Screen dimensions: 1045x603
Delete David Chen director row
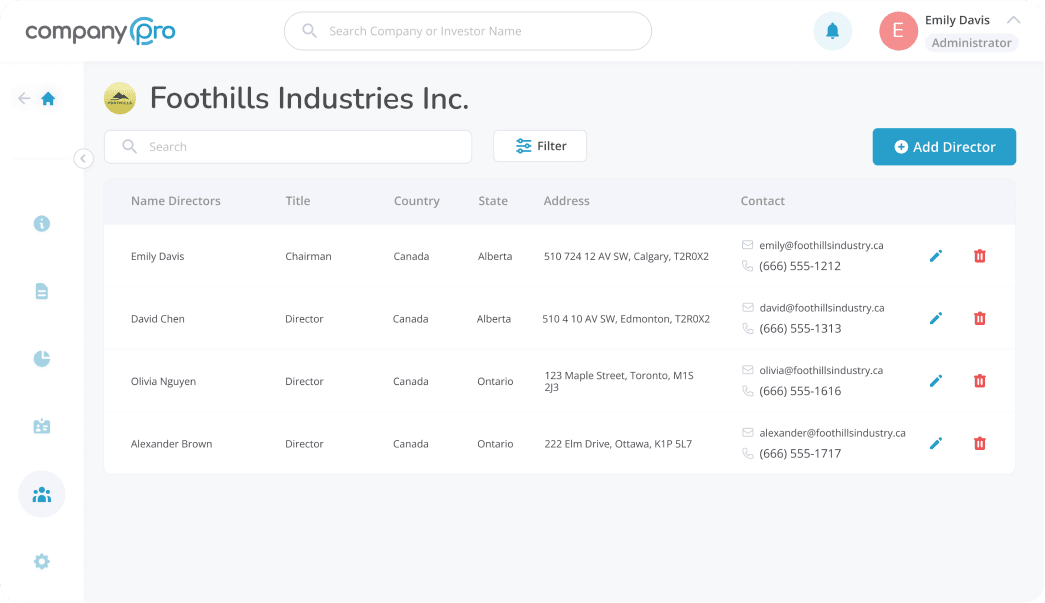[980, 318]
